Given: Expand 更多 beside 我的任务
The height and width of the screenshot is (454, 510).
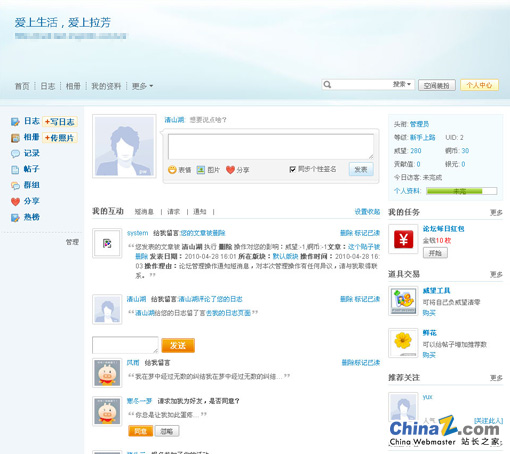Looking at the screenshot, I should click(x=496, y=212).
